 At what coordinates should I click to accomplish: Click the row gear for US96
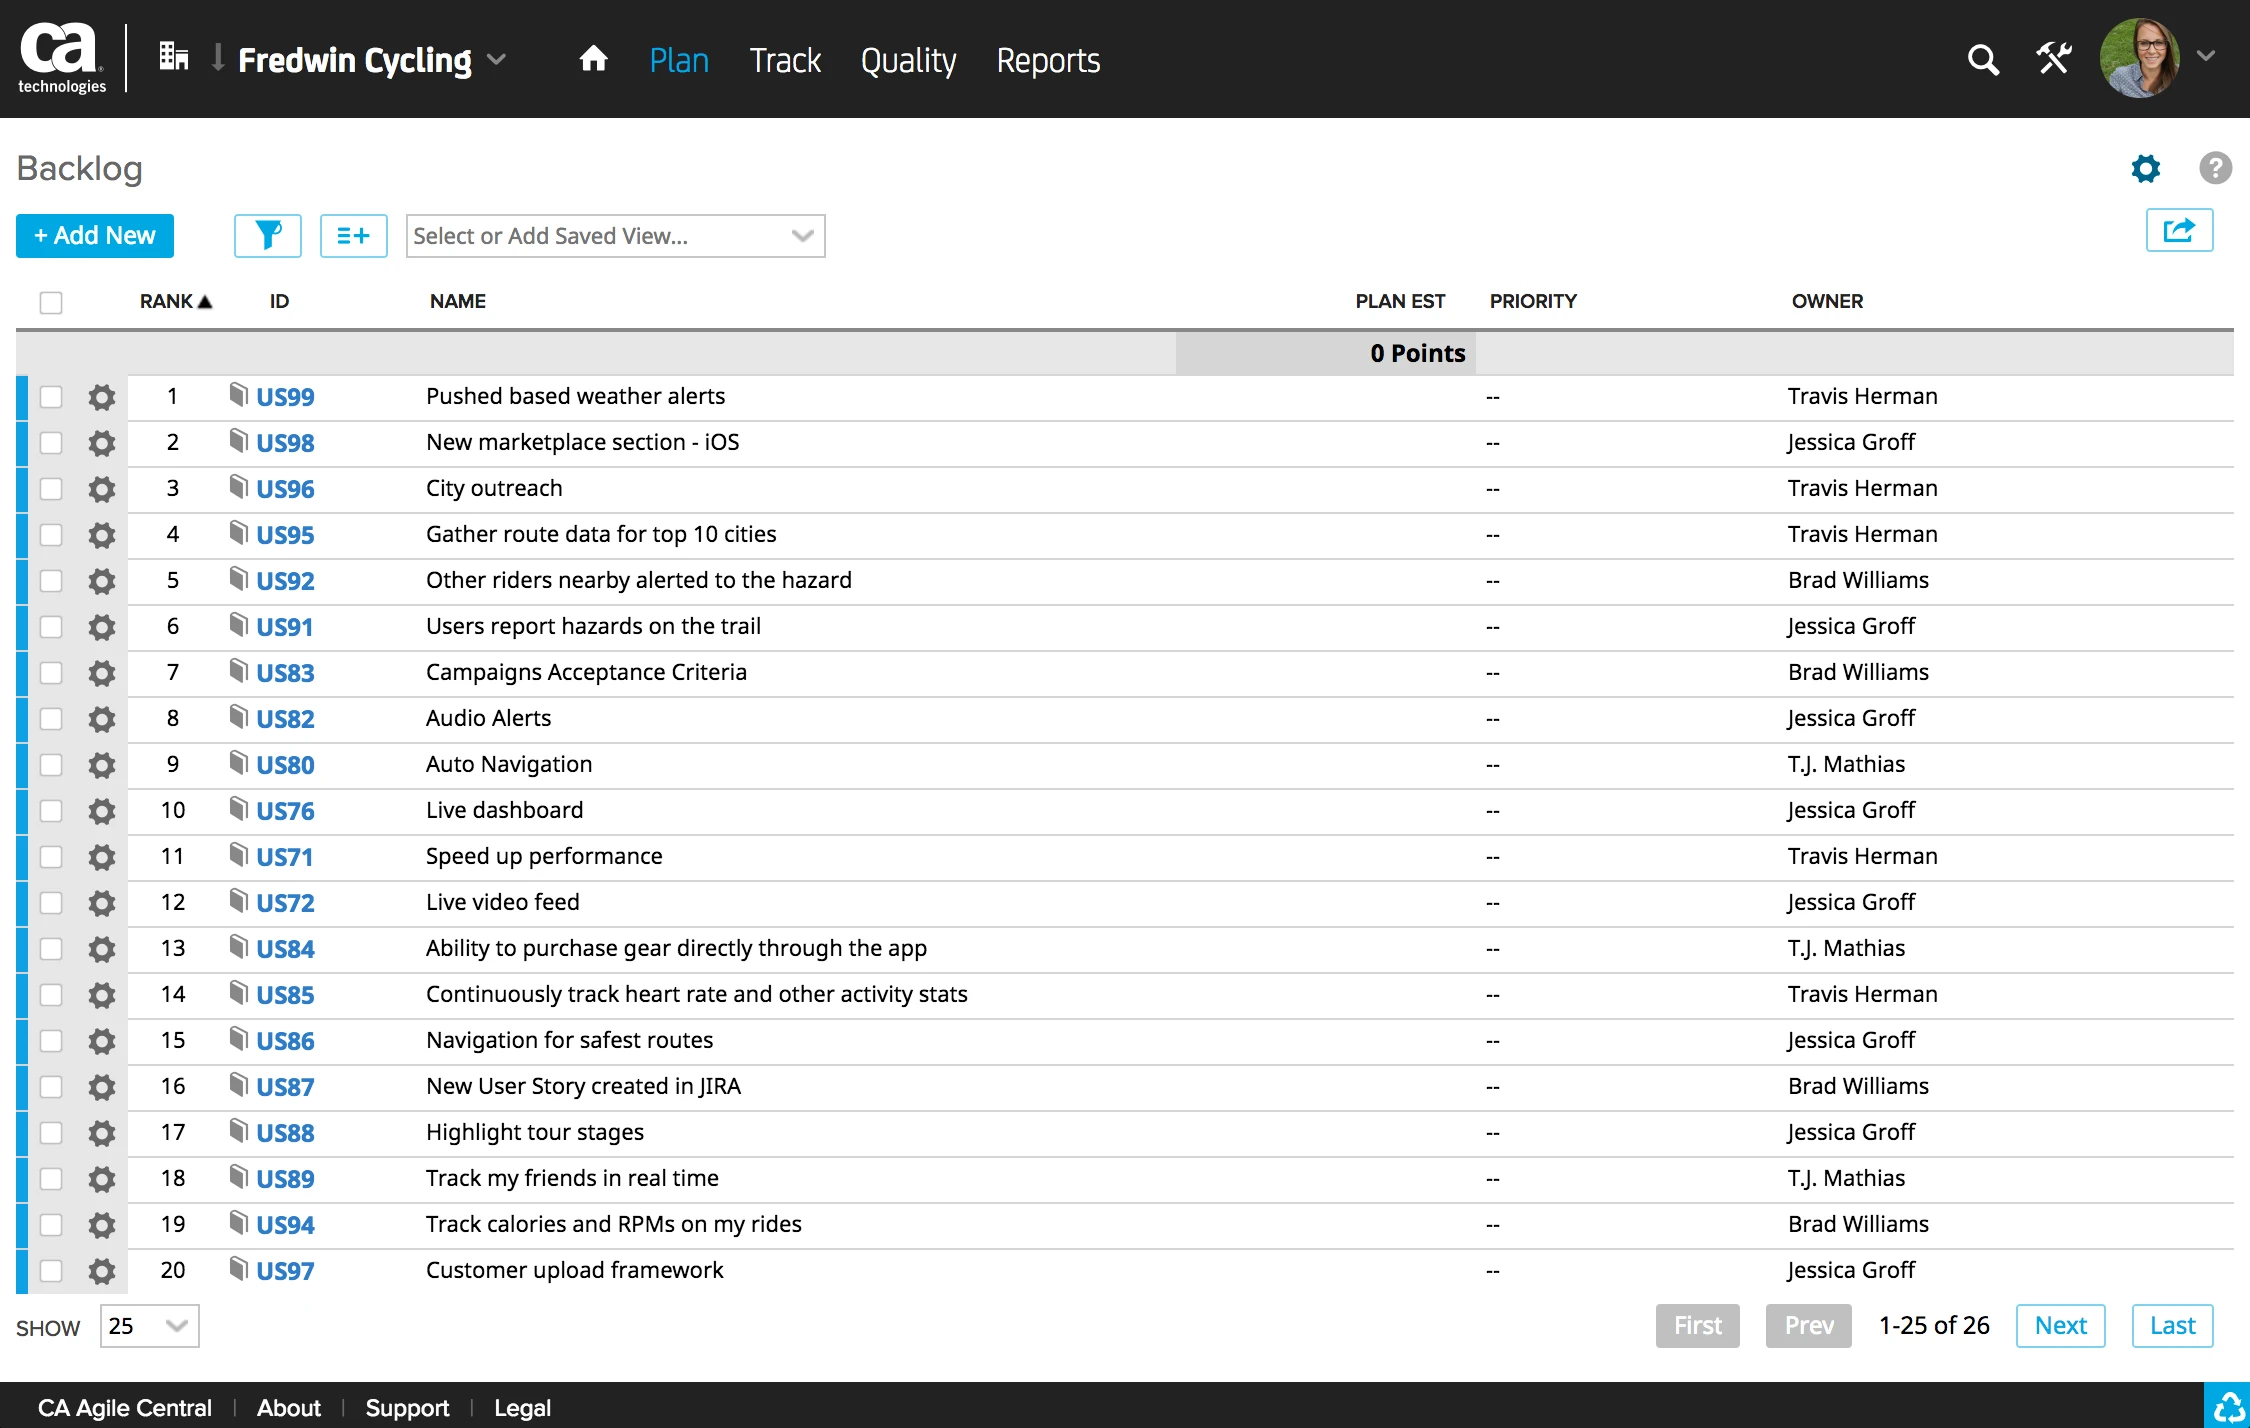click(101, 489)
